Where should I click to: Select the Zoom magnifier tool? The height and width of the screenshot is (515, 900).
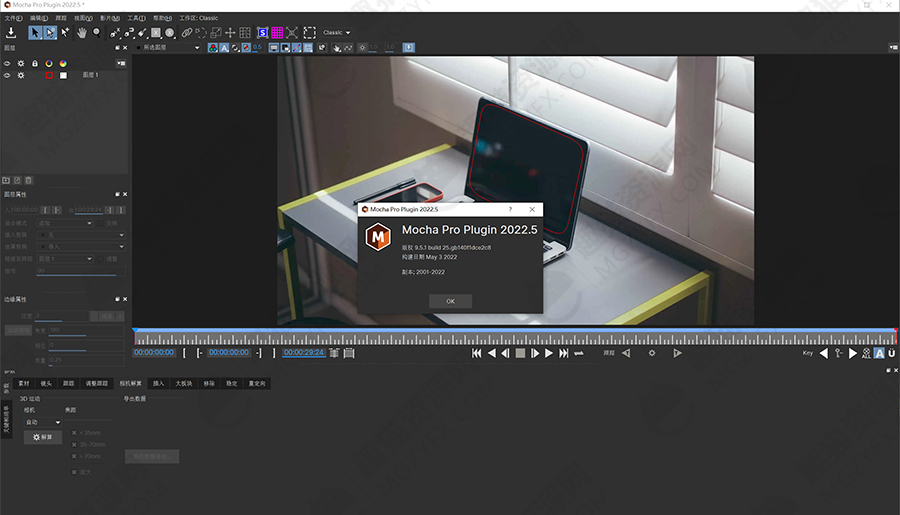click(97, 33)
